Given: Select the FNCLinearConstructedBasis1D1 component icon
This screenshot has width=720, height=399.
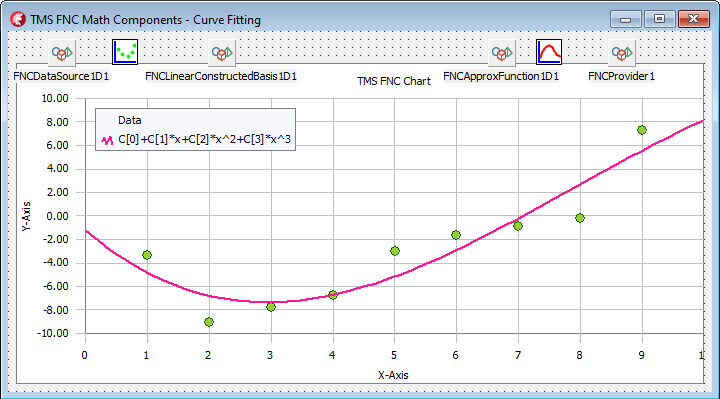Looking at the screenshot, I should (222, 52).
